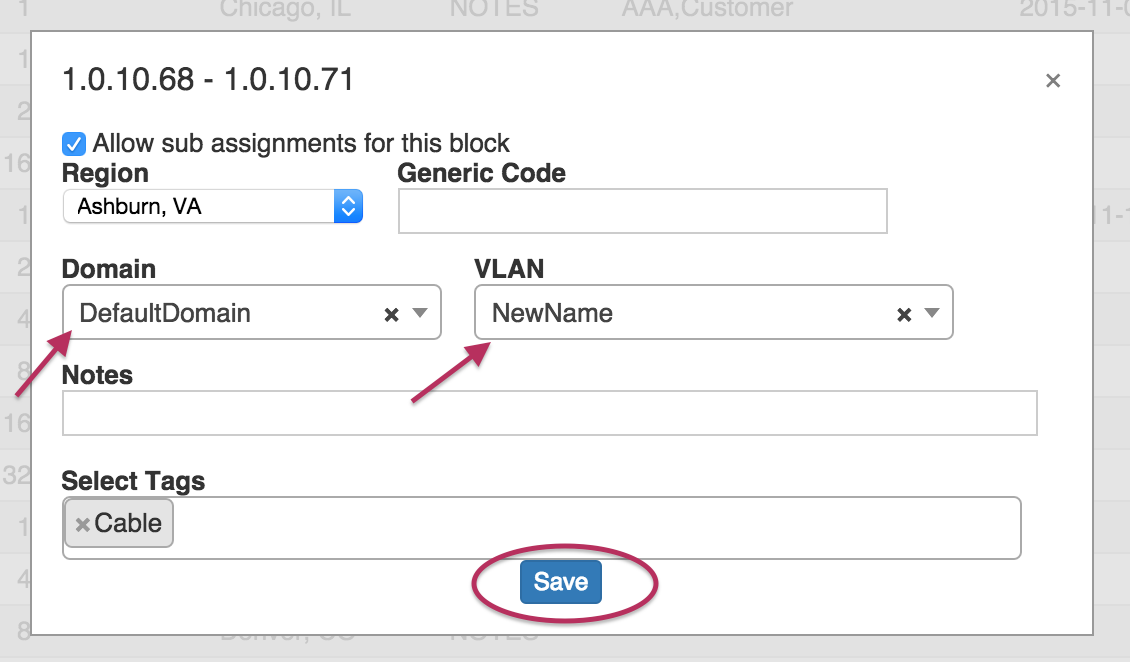This screenshot has height=662, width=1130.
Task: Click the Generic Code label
Action: (481, 173)
